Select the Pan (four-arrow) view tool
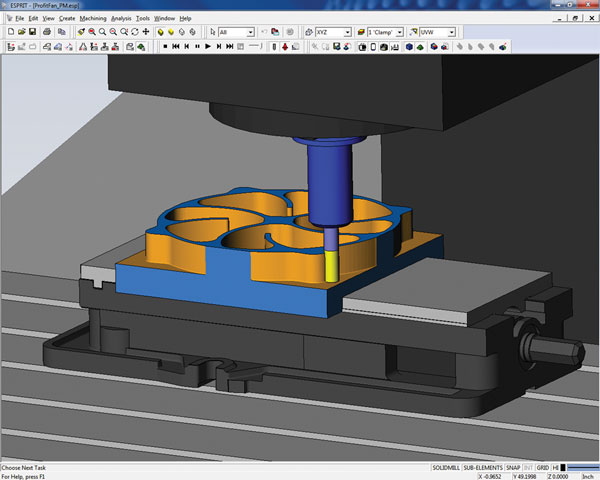This screenshot has width=600, height=480. coord(147,32)
